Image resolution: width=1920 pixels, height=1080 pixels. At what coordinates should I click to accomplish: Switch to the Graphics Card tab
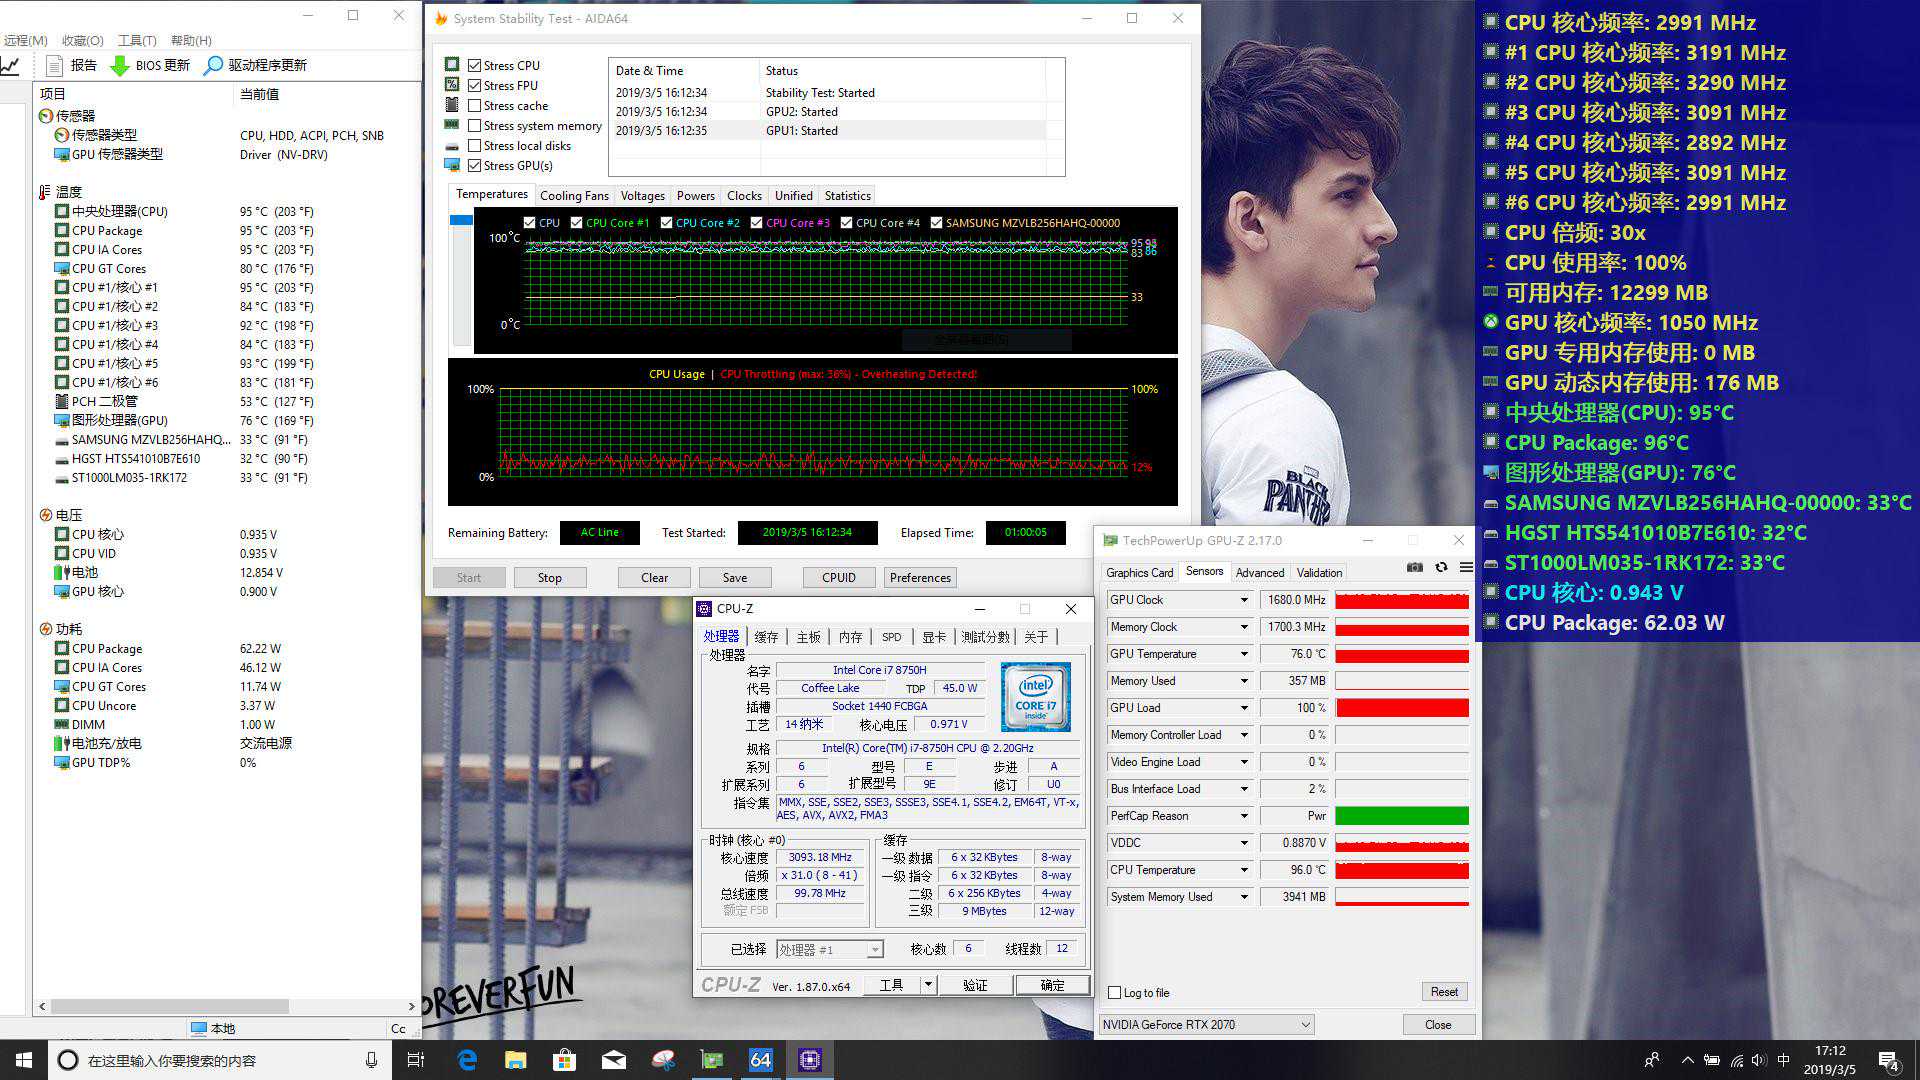1139,573
